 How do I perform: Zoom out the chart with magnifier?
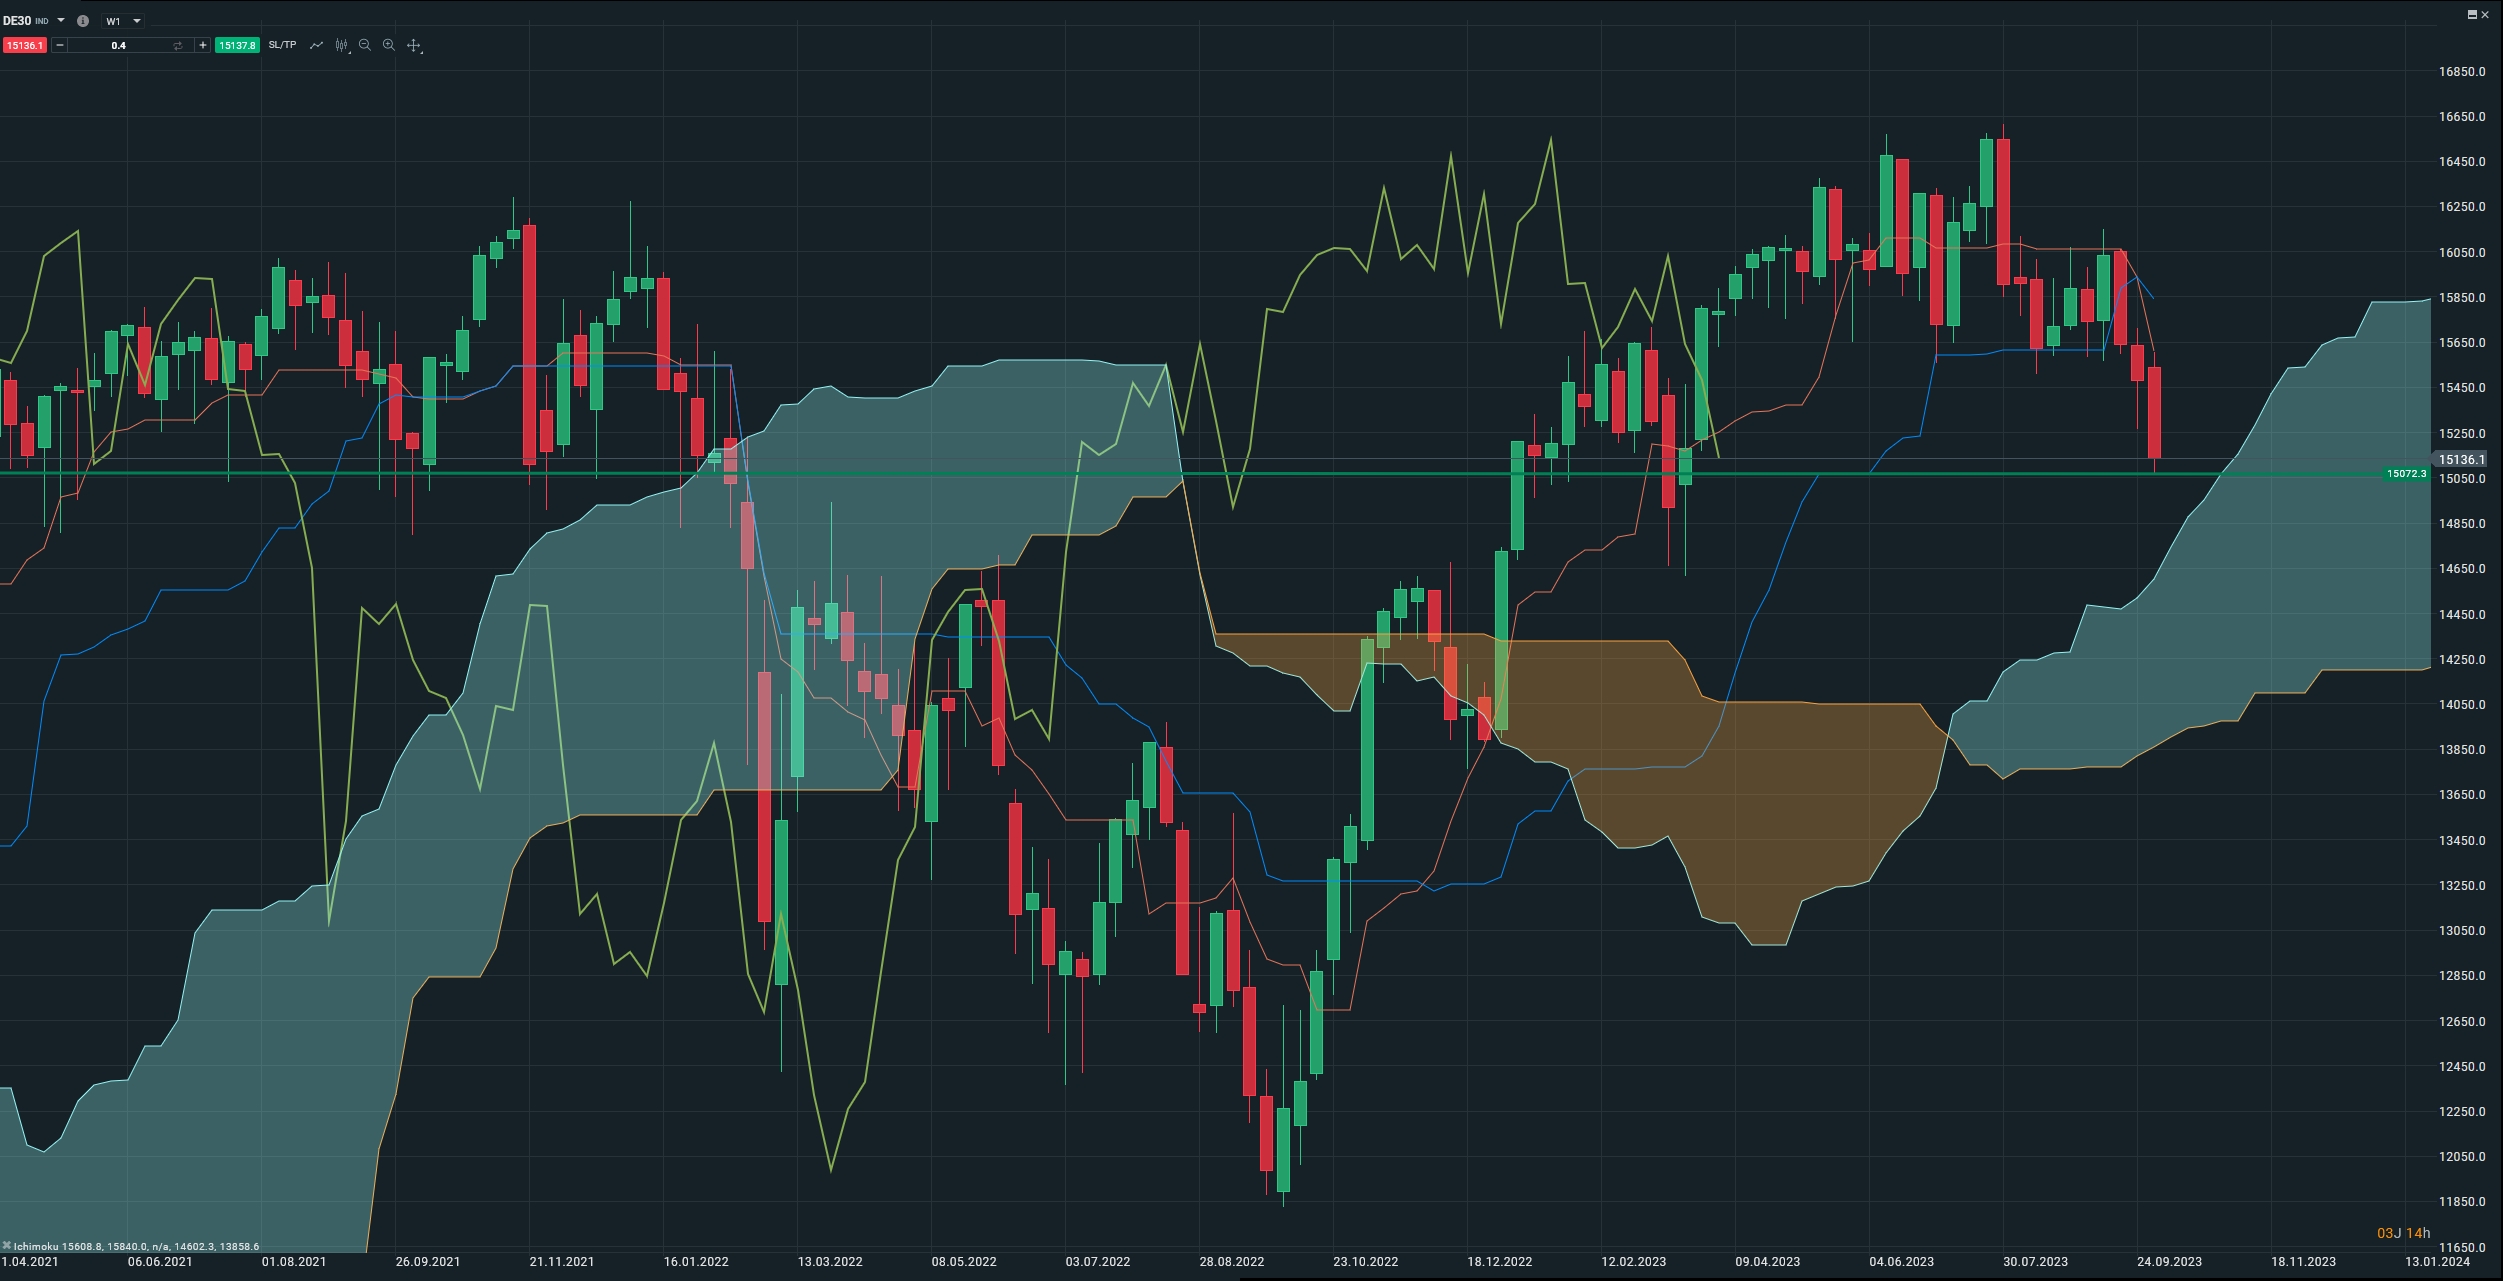pos(365,45)
